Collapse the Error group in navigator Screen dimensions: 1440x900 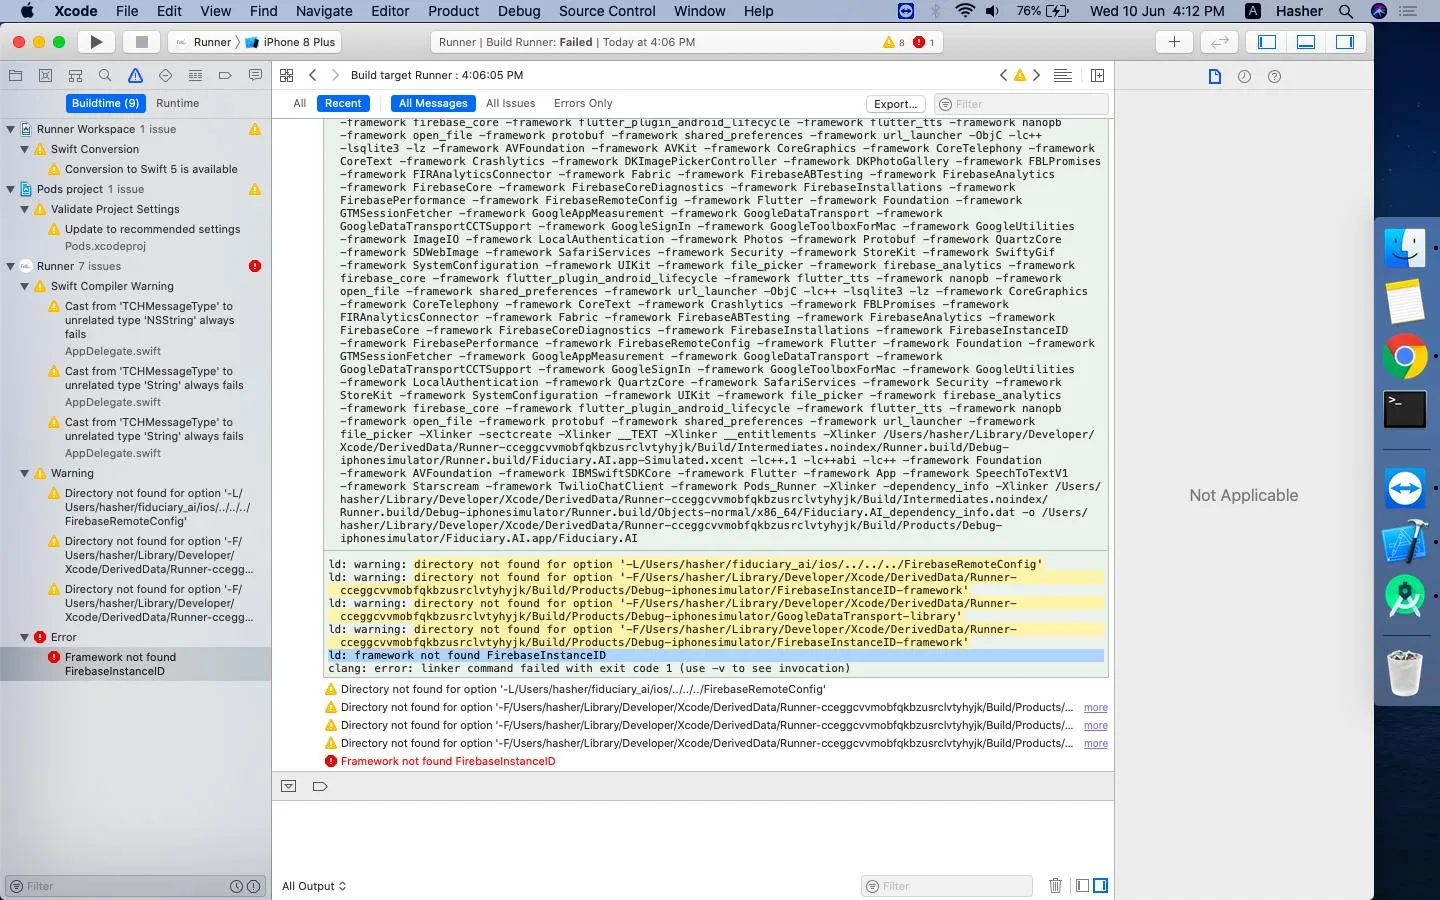pos(25,637)
